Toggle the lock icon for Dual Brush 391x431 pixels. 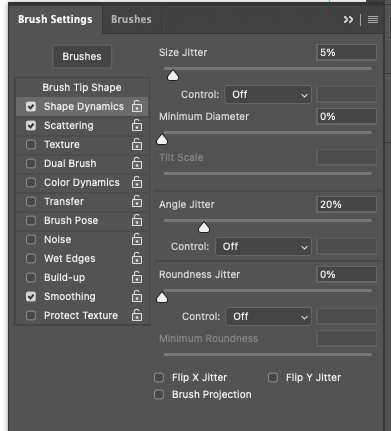[x=137, y=163]
